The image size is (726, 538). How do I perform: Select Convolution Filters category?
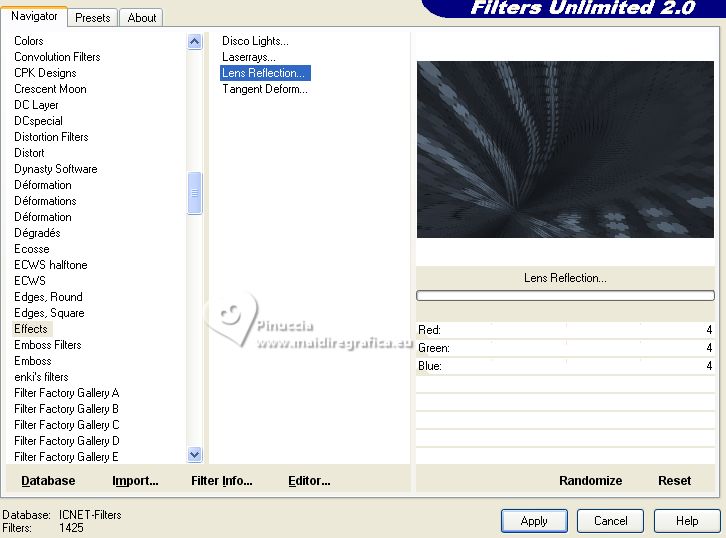pos(57,56)
